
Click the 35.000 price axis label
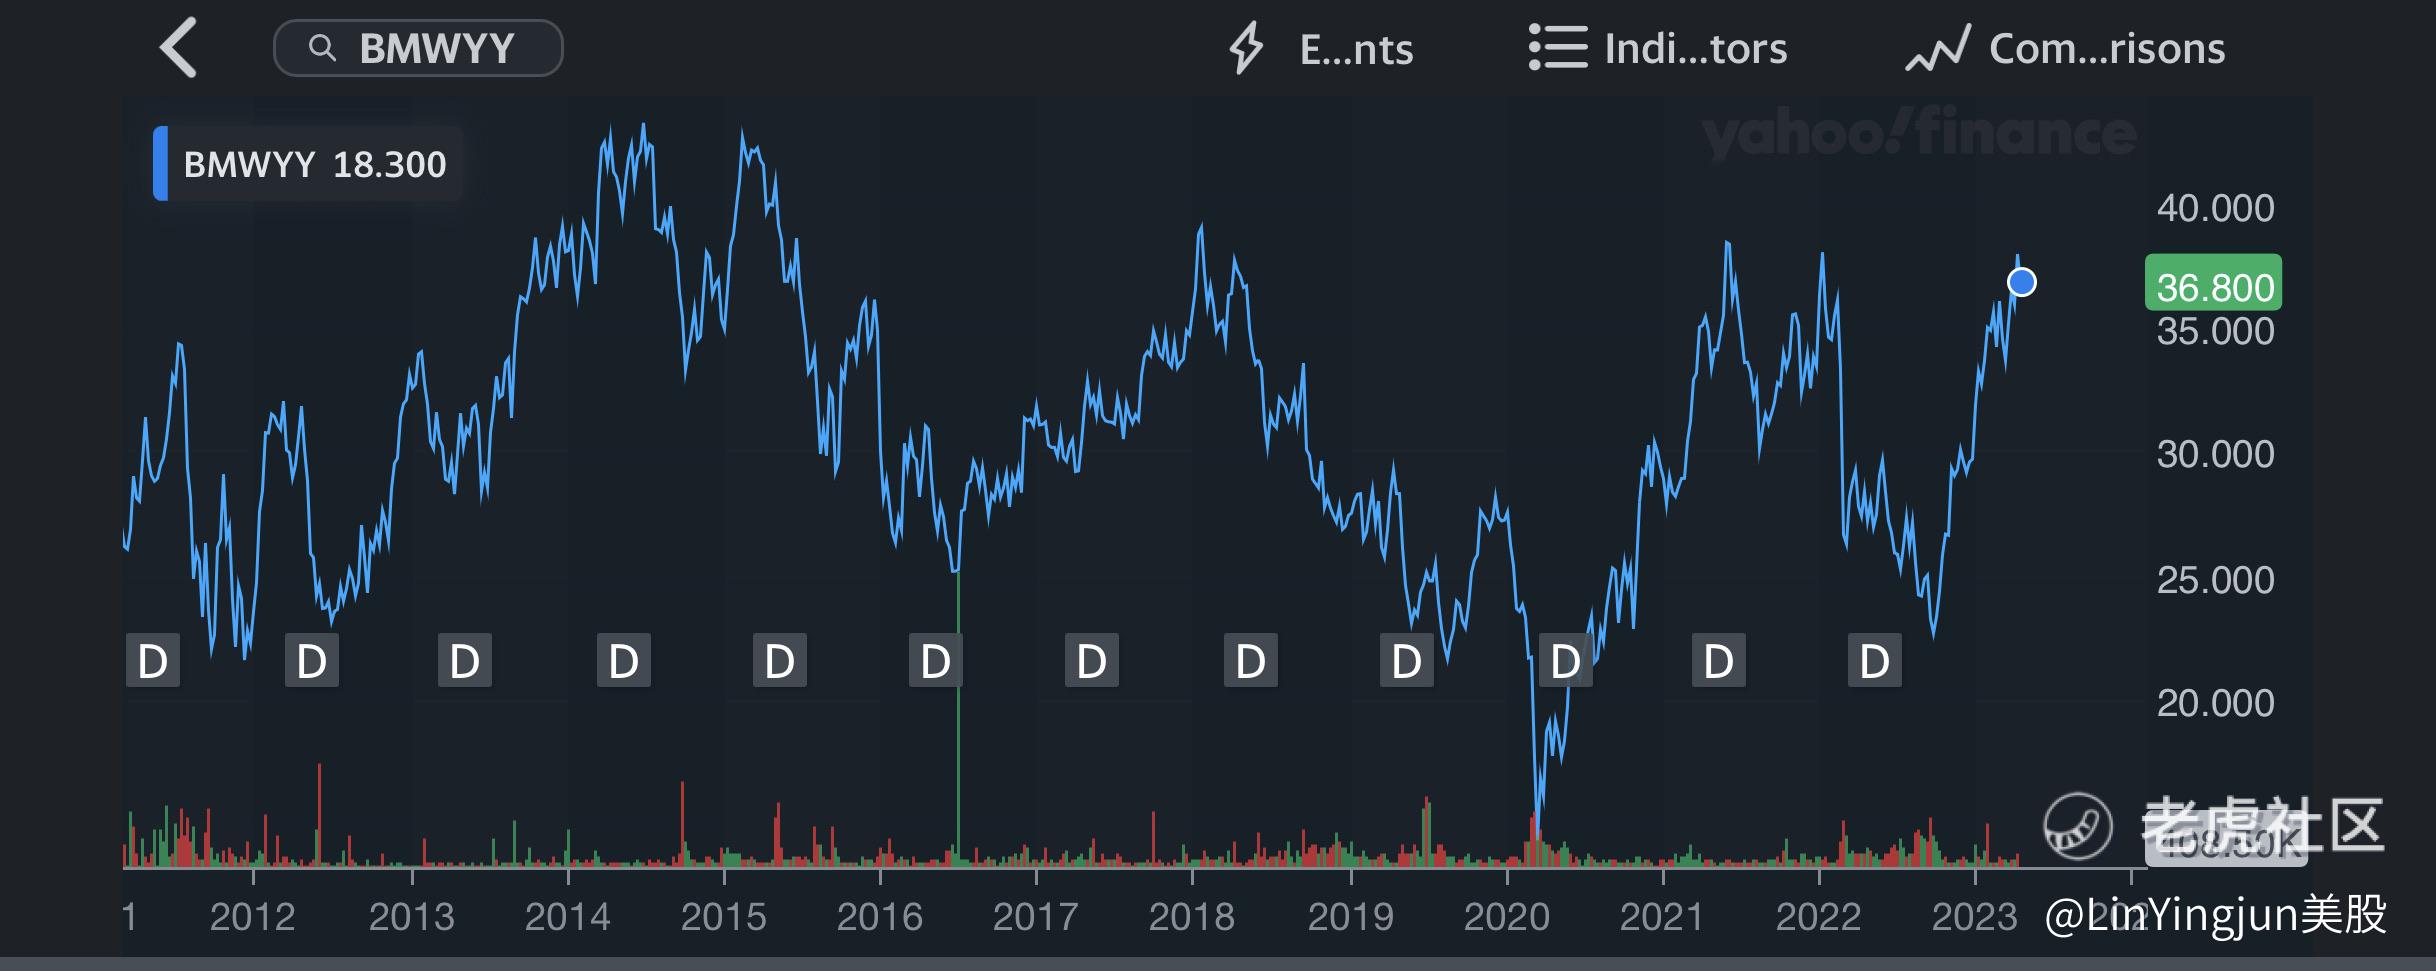pyautogui.click(x=2215, y=331)
